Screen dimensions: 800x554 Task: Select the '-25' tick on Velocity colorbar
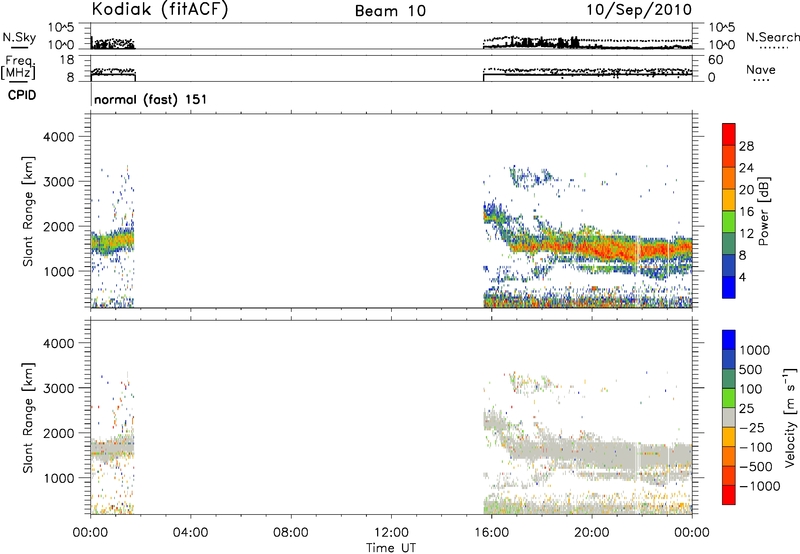tap(752, 427)
